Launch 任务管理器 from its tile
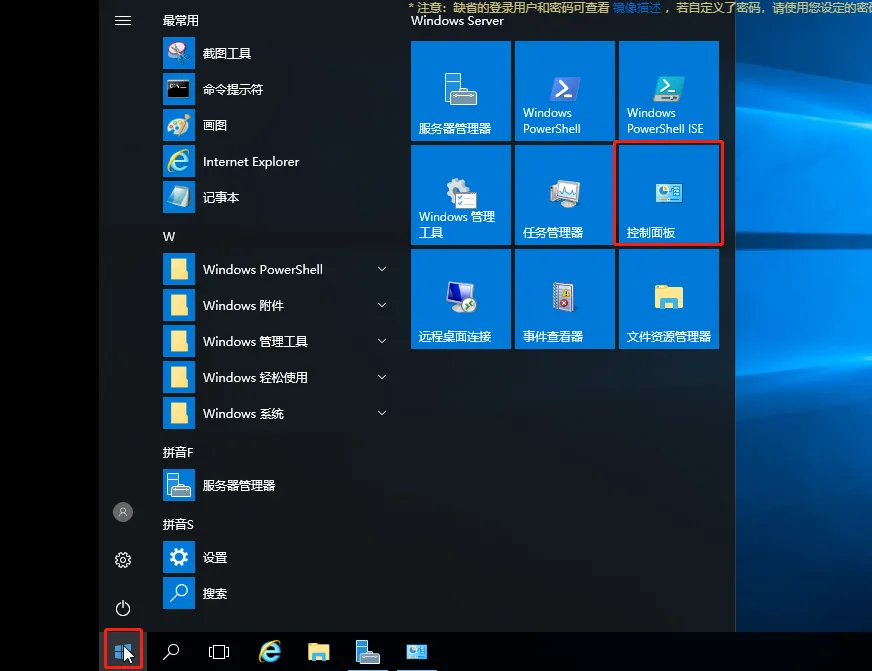 pos(564,195)
